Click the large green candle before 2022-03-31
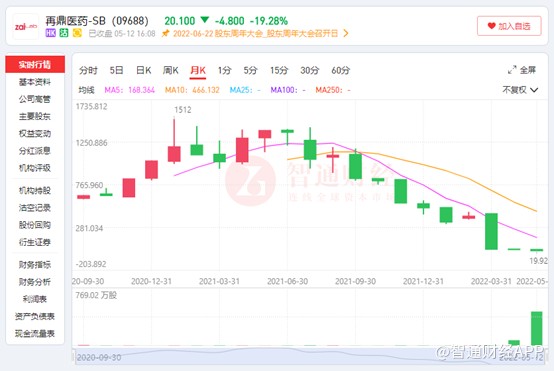The image size is (554, 371). click(491, 231)
